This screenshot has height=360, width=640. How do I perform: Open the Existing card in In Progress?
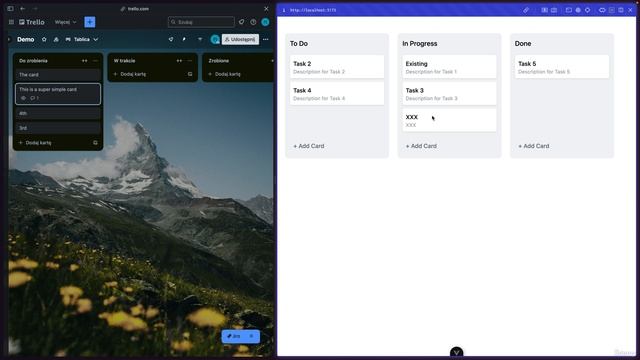point(449,67)
